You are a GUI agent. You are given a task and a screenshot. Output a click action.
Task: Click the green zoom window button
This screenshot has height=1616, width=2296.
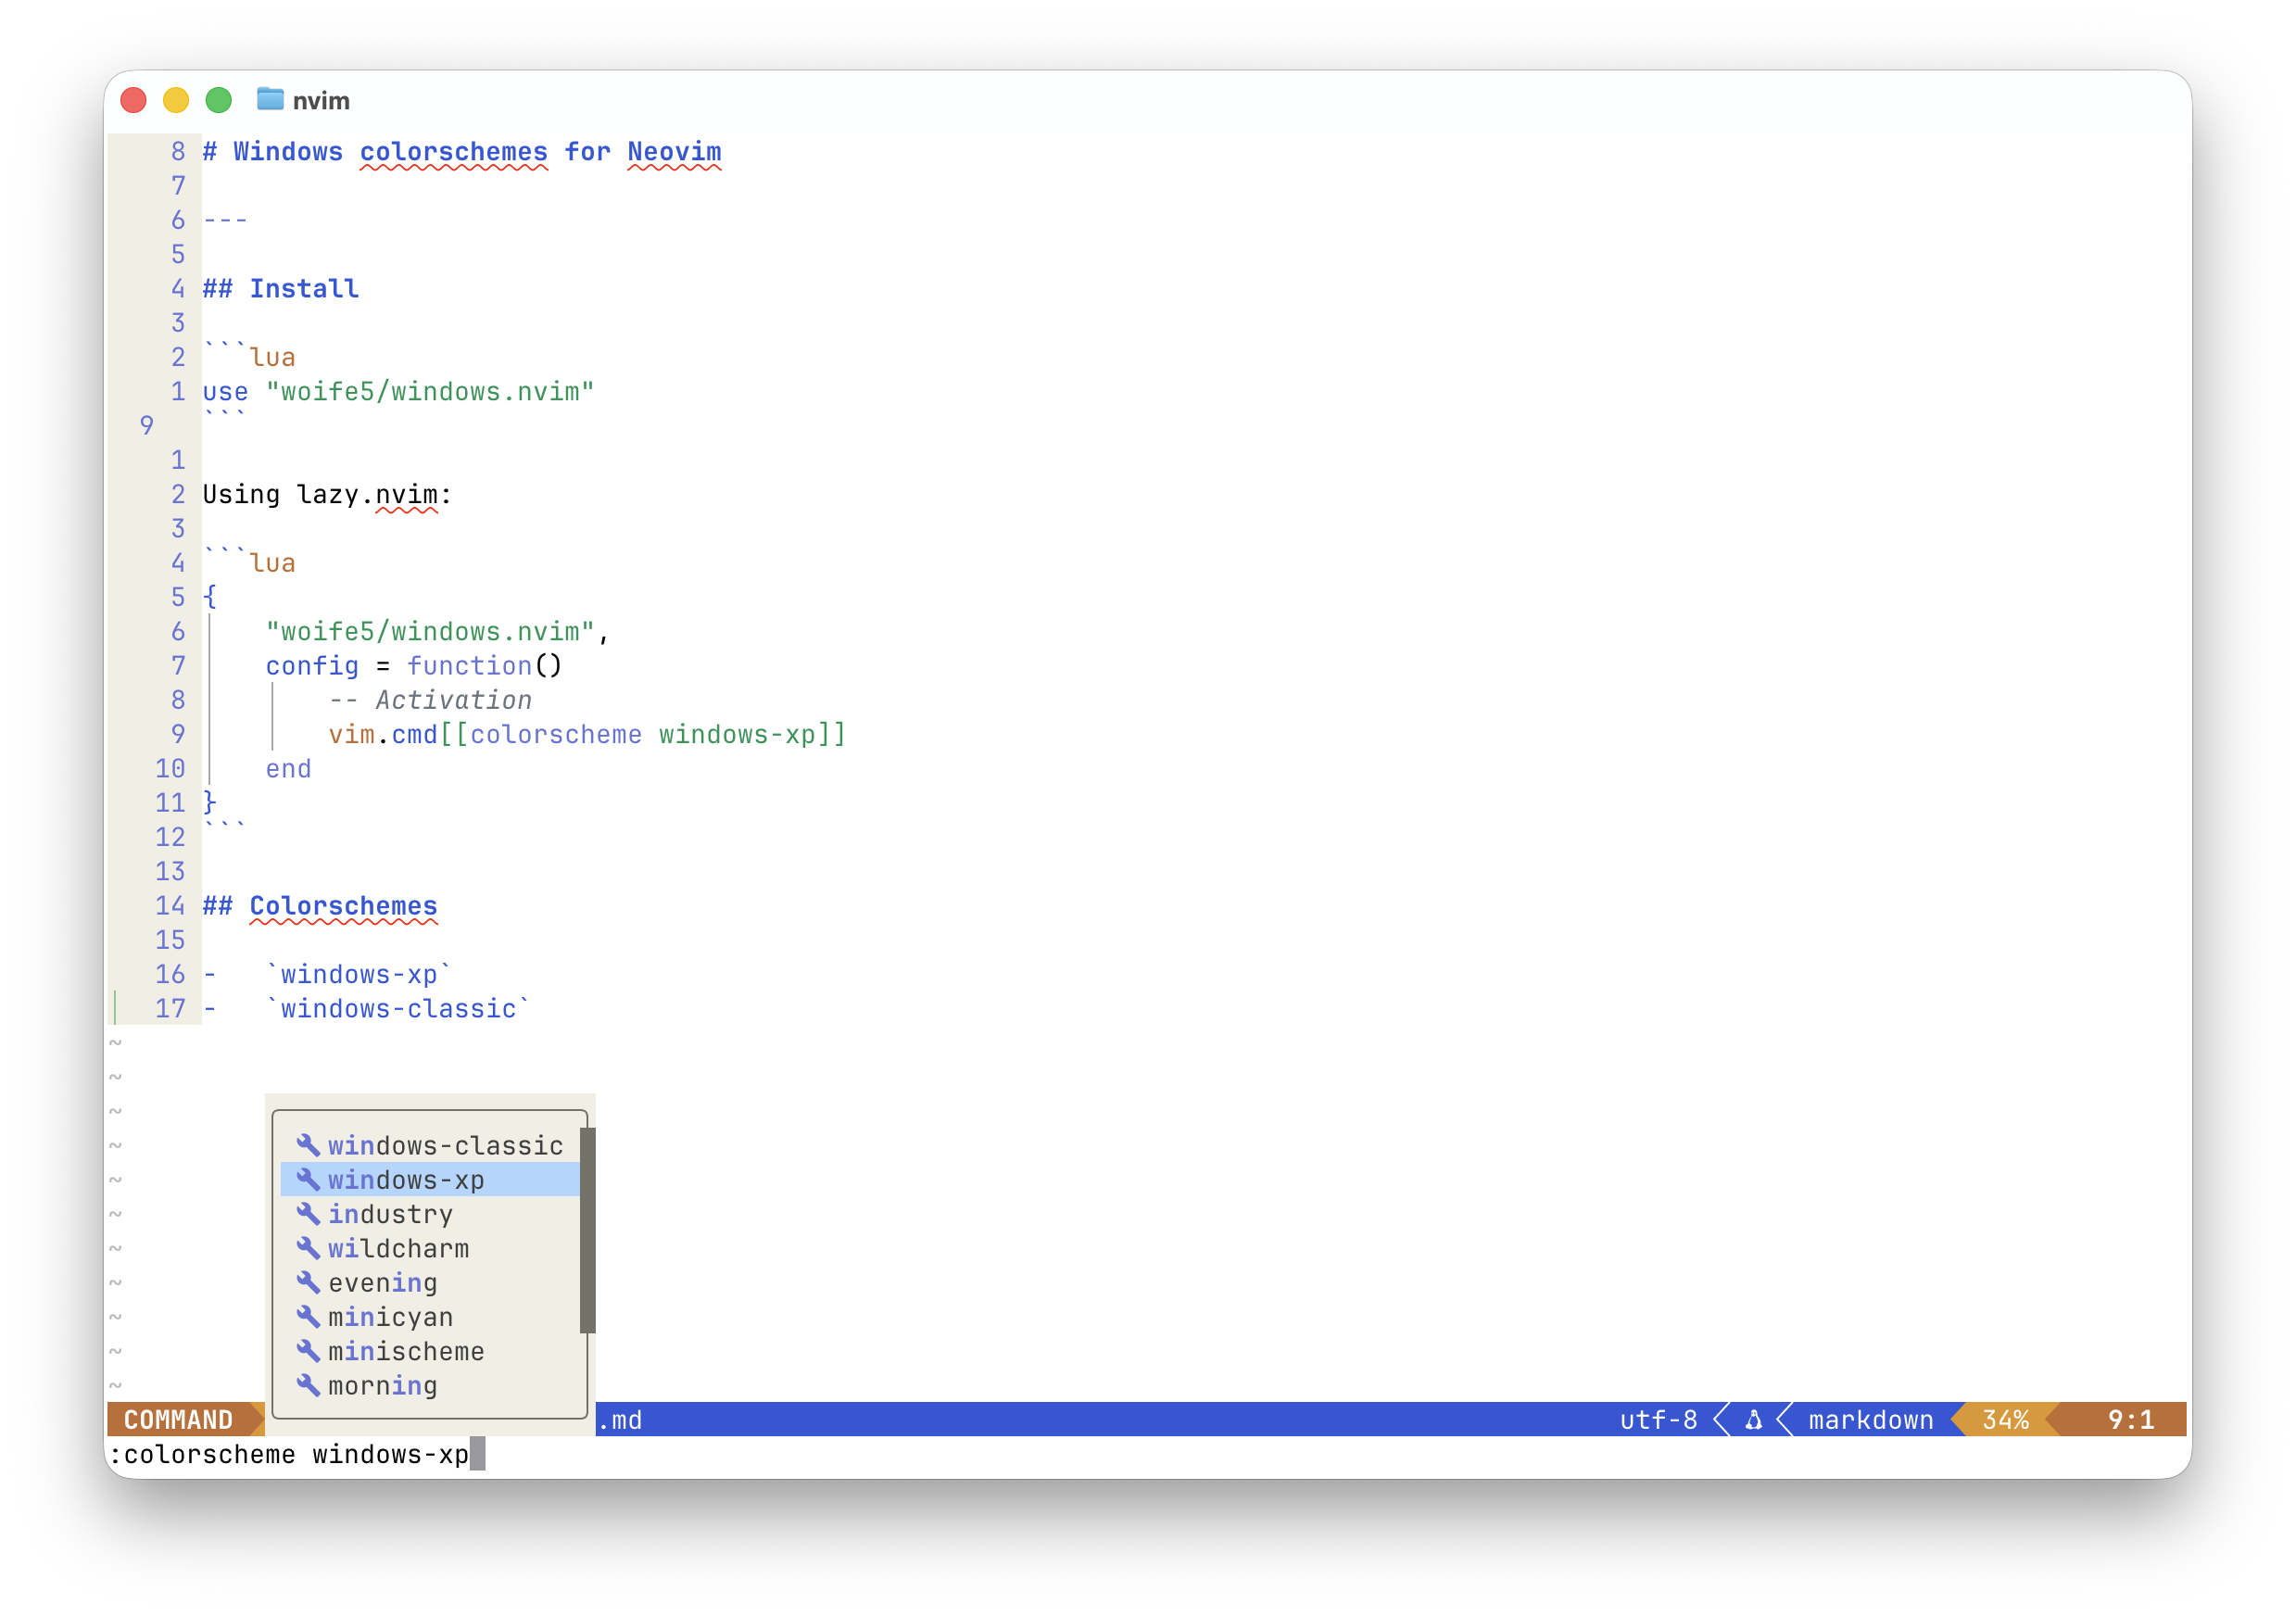[x=219, y=100]
